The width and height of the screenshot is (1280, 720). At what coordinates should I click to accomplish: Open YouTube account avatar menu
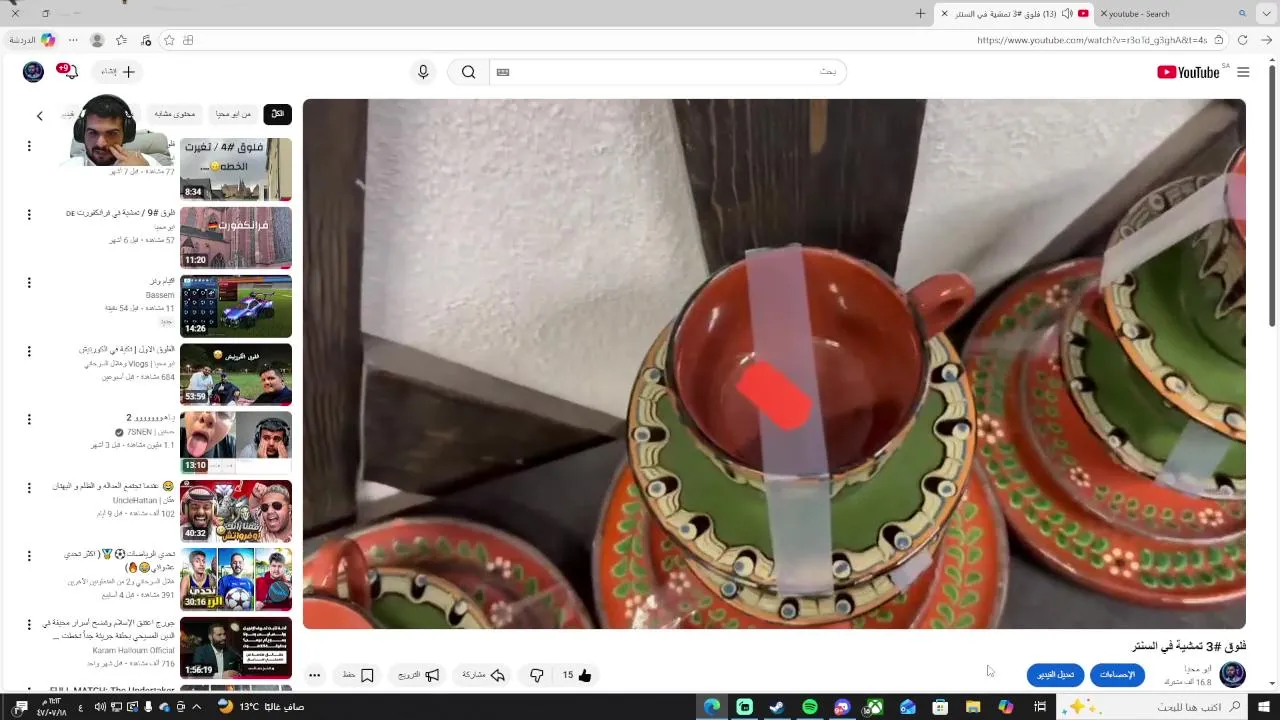33,72
